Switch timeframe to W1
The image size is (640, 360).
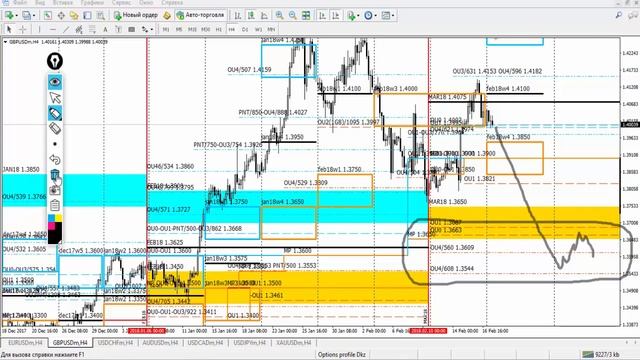point(258,29)
